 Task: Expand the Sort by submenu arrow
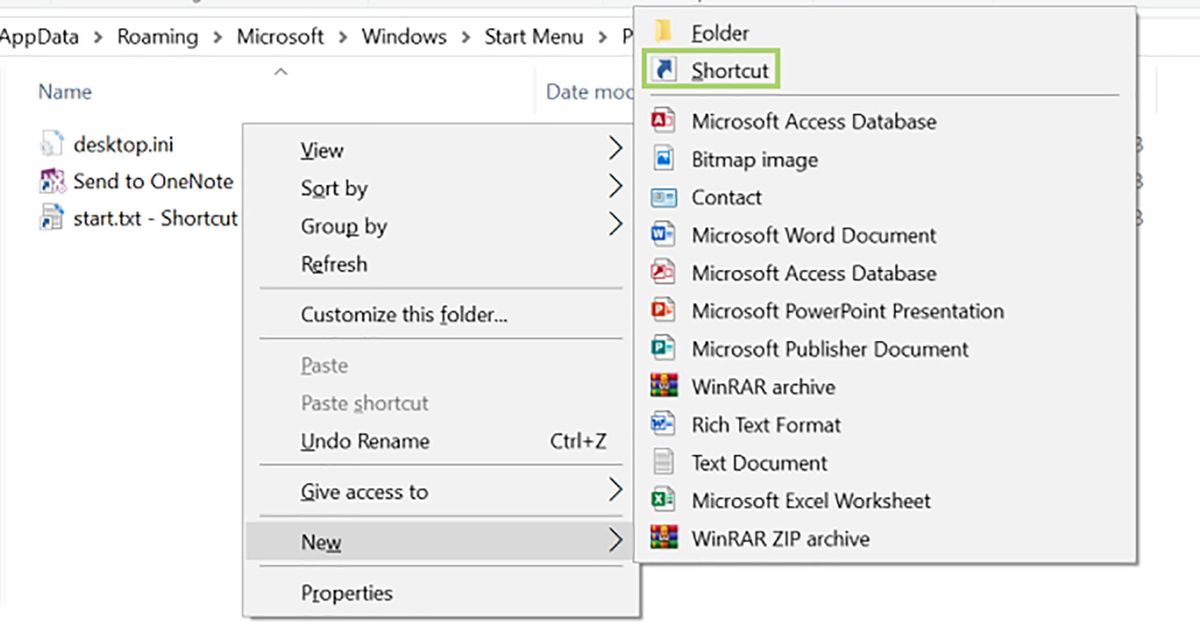point(617,188)
